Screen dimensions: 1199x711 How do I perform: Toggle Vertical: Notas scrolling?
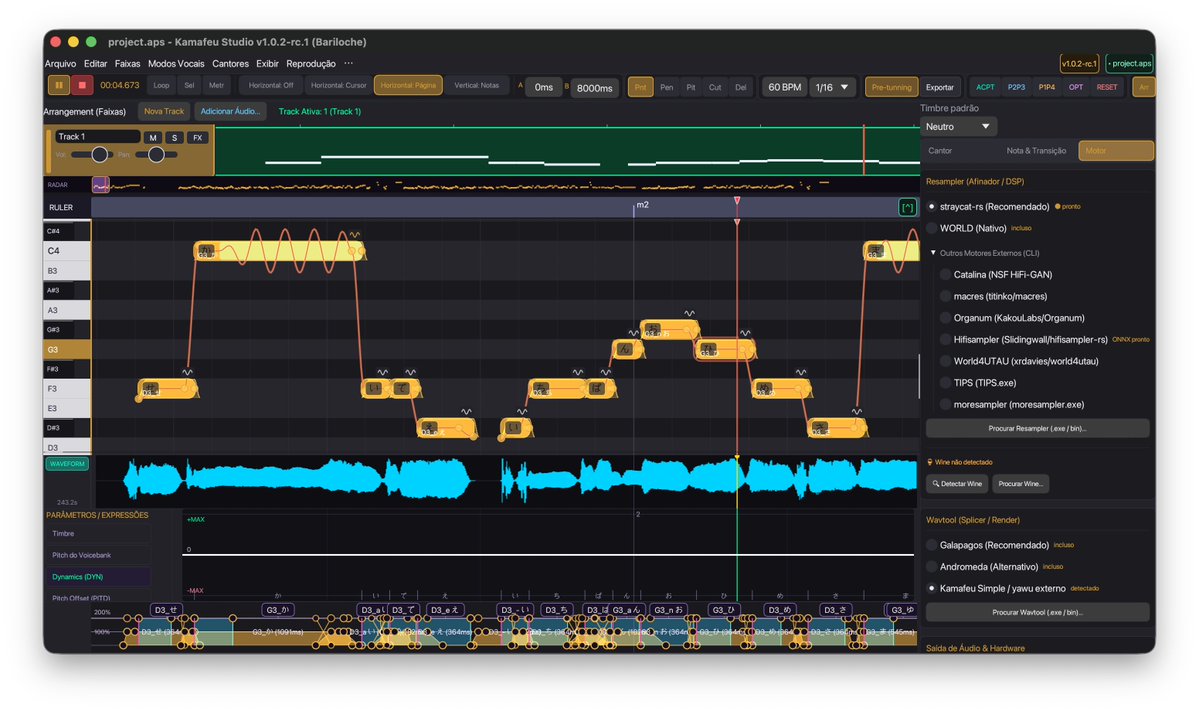point(476,86)
